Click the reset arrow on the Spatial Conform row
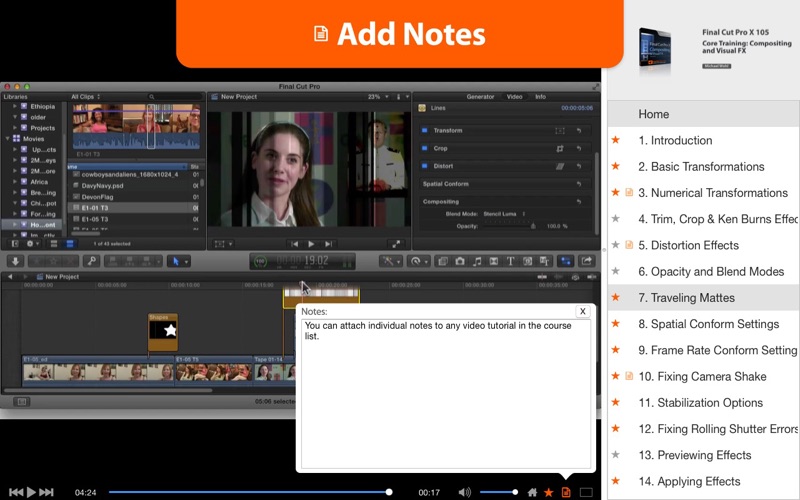Viewport: 800px width, 500px height. (x=579, y=184)
